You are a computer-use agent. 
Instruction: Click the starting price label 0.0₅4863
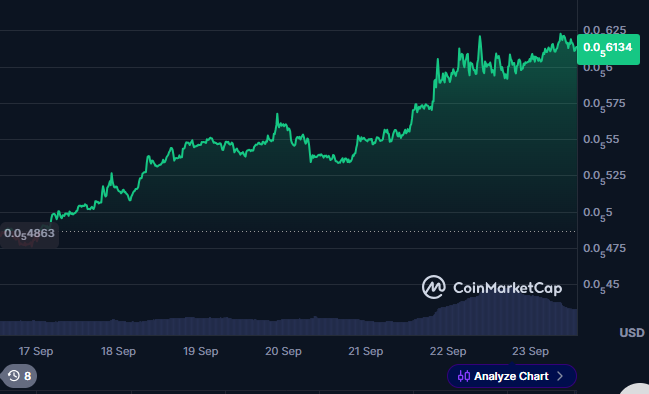point(29,234)
